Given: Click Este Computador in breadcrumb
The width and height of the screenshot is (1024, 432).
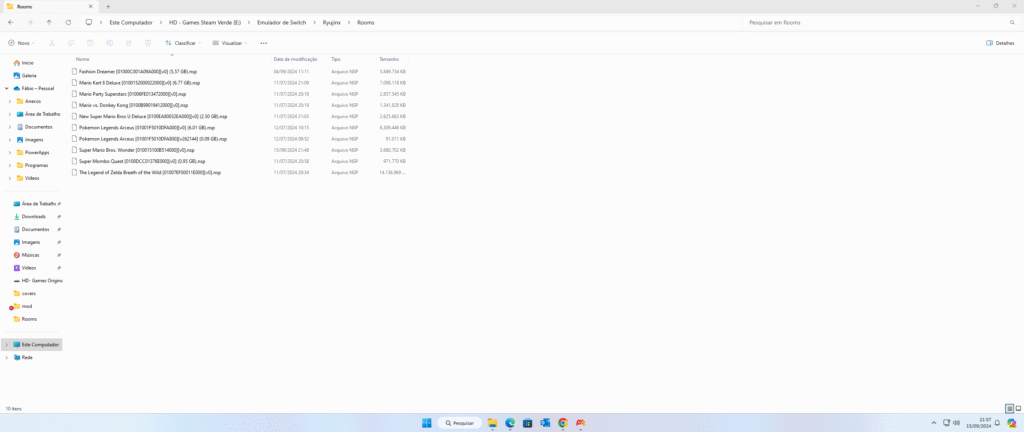Looking at the screenshot, I should click(x=131, y=22).
